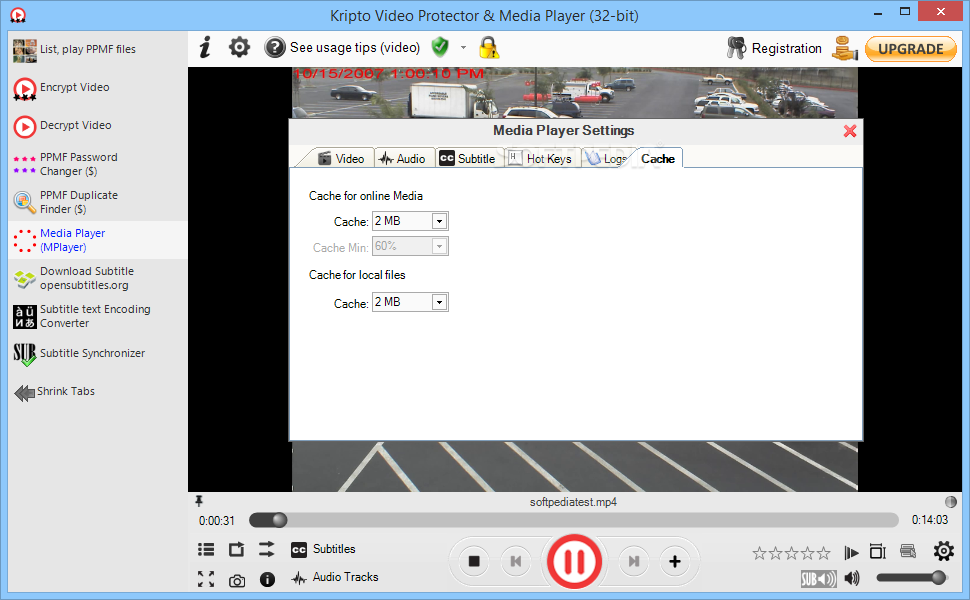970x600 pixels.
Task: Click the gold coins icon
Action: 844,48
